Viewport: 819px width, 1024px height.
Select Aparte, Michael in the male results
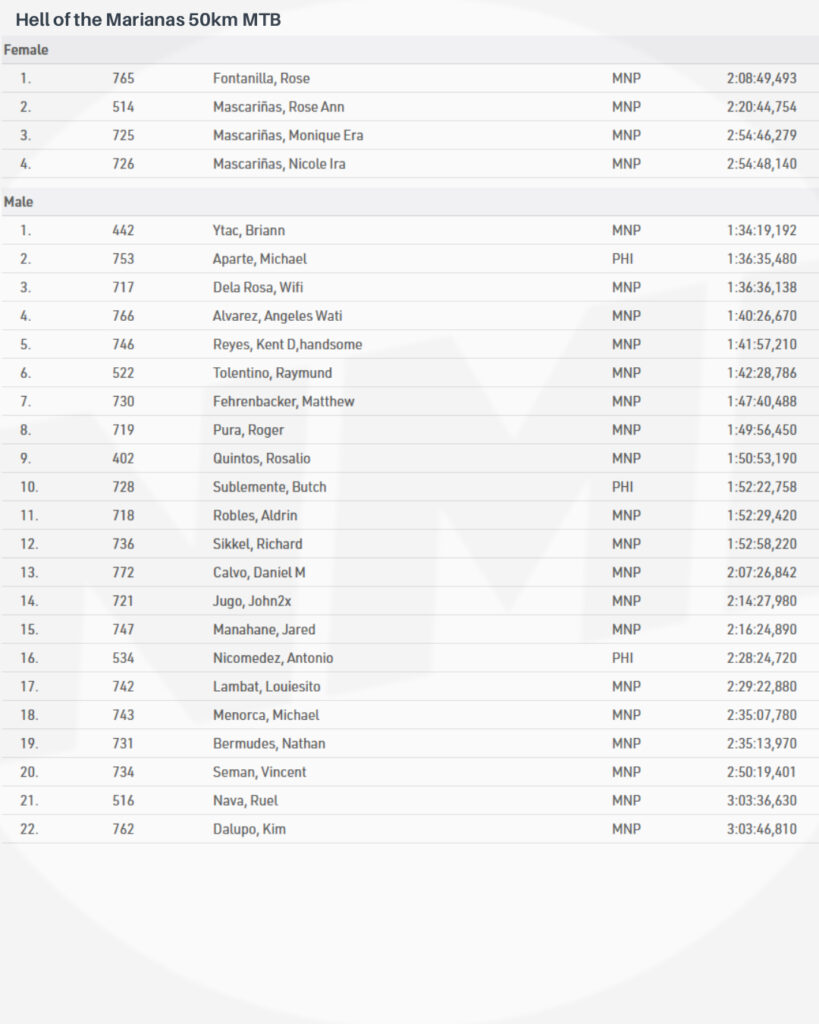(260, 259)
